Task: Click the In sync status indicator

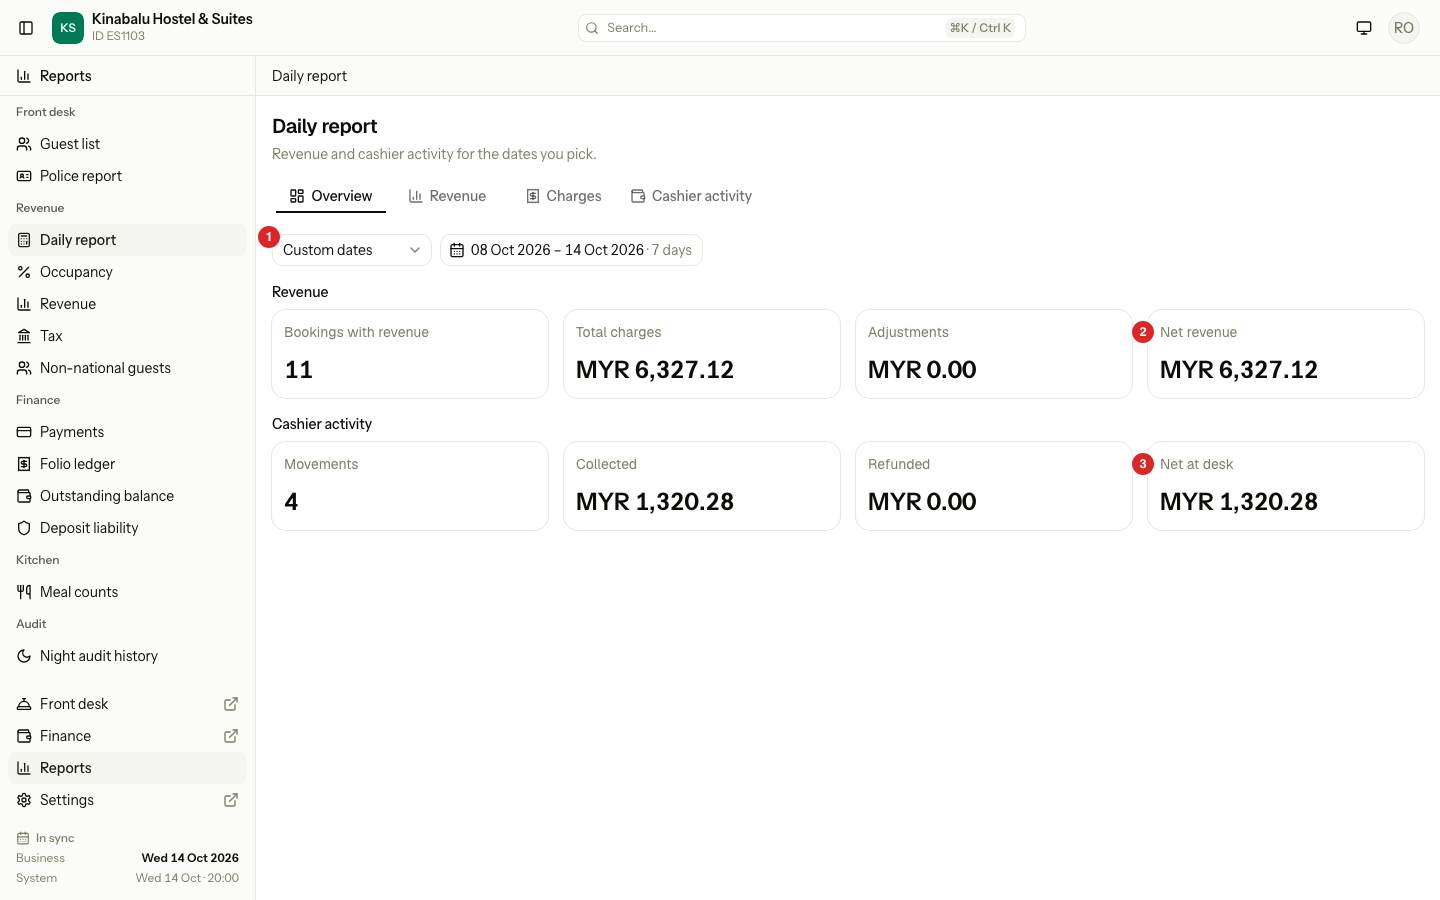Action: pyautogui.click(x=46, y=838)
